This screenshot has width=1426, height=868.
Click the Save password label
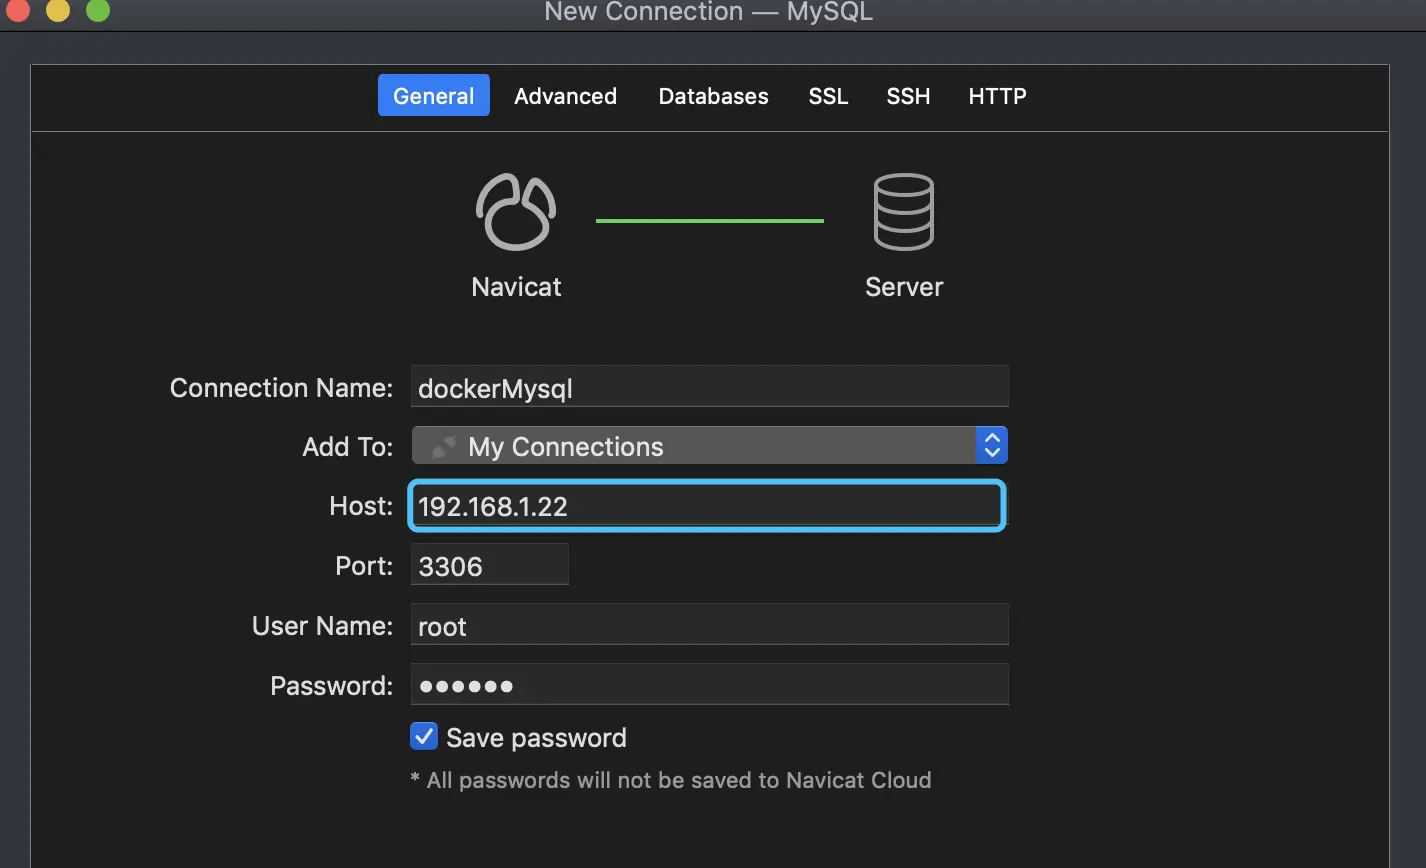tap(536, 738)
